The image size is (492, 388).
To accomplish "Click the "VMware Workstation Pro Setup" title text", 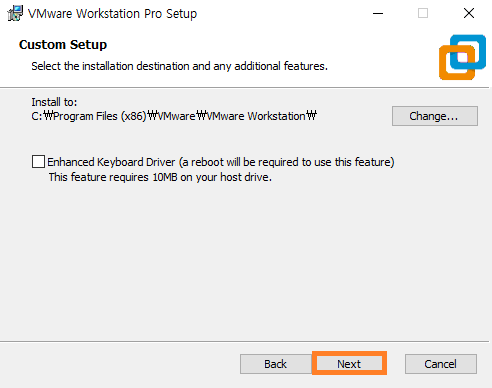I will point(112,13).
